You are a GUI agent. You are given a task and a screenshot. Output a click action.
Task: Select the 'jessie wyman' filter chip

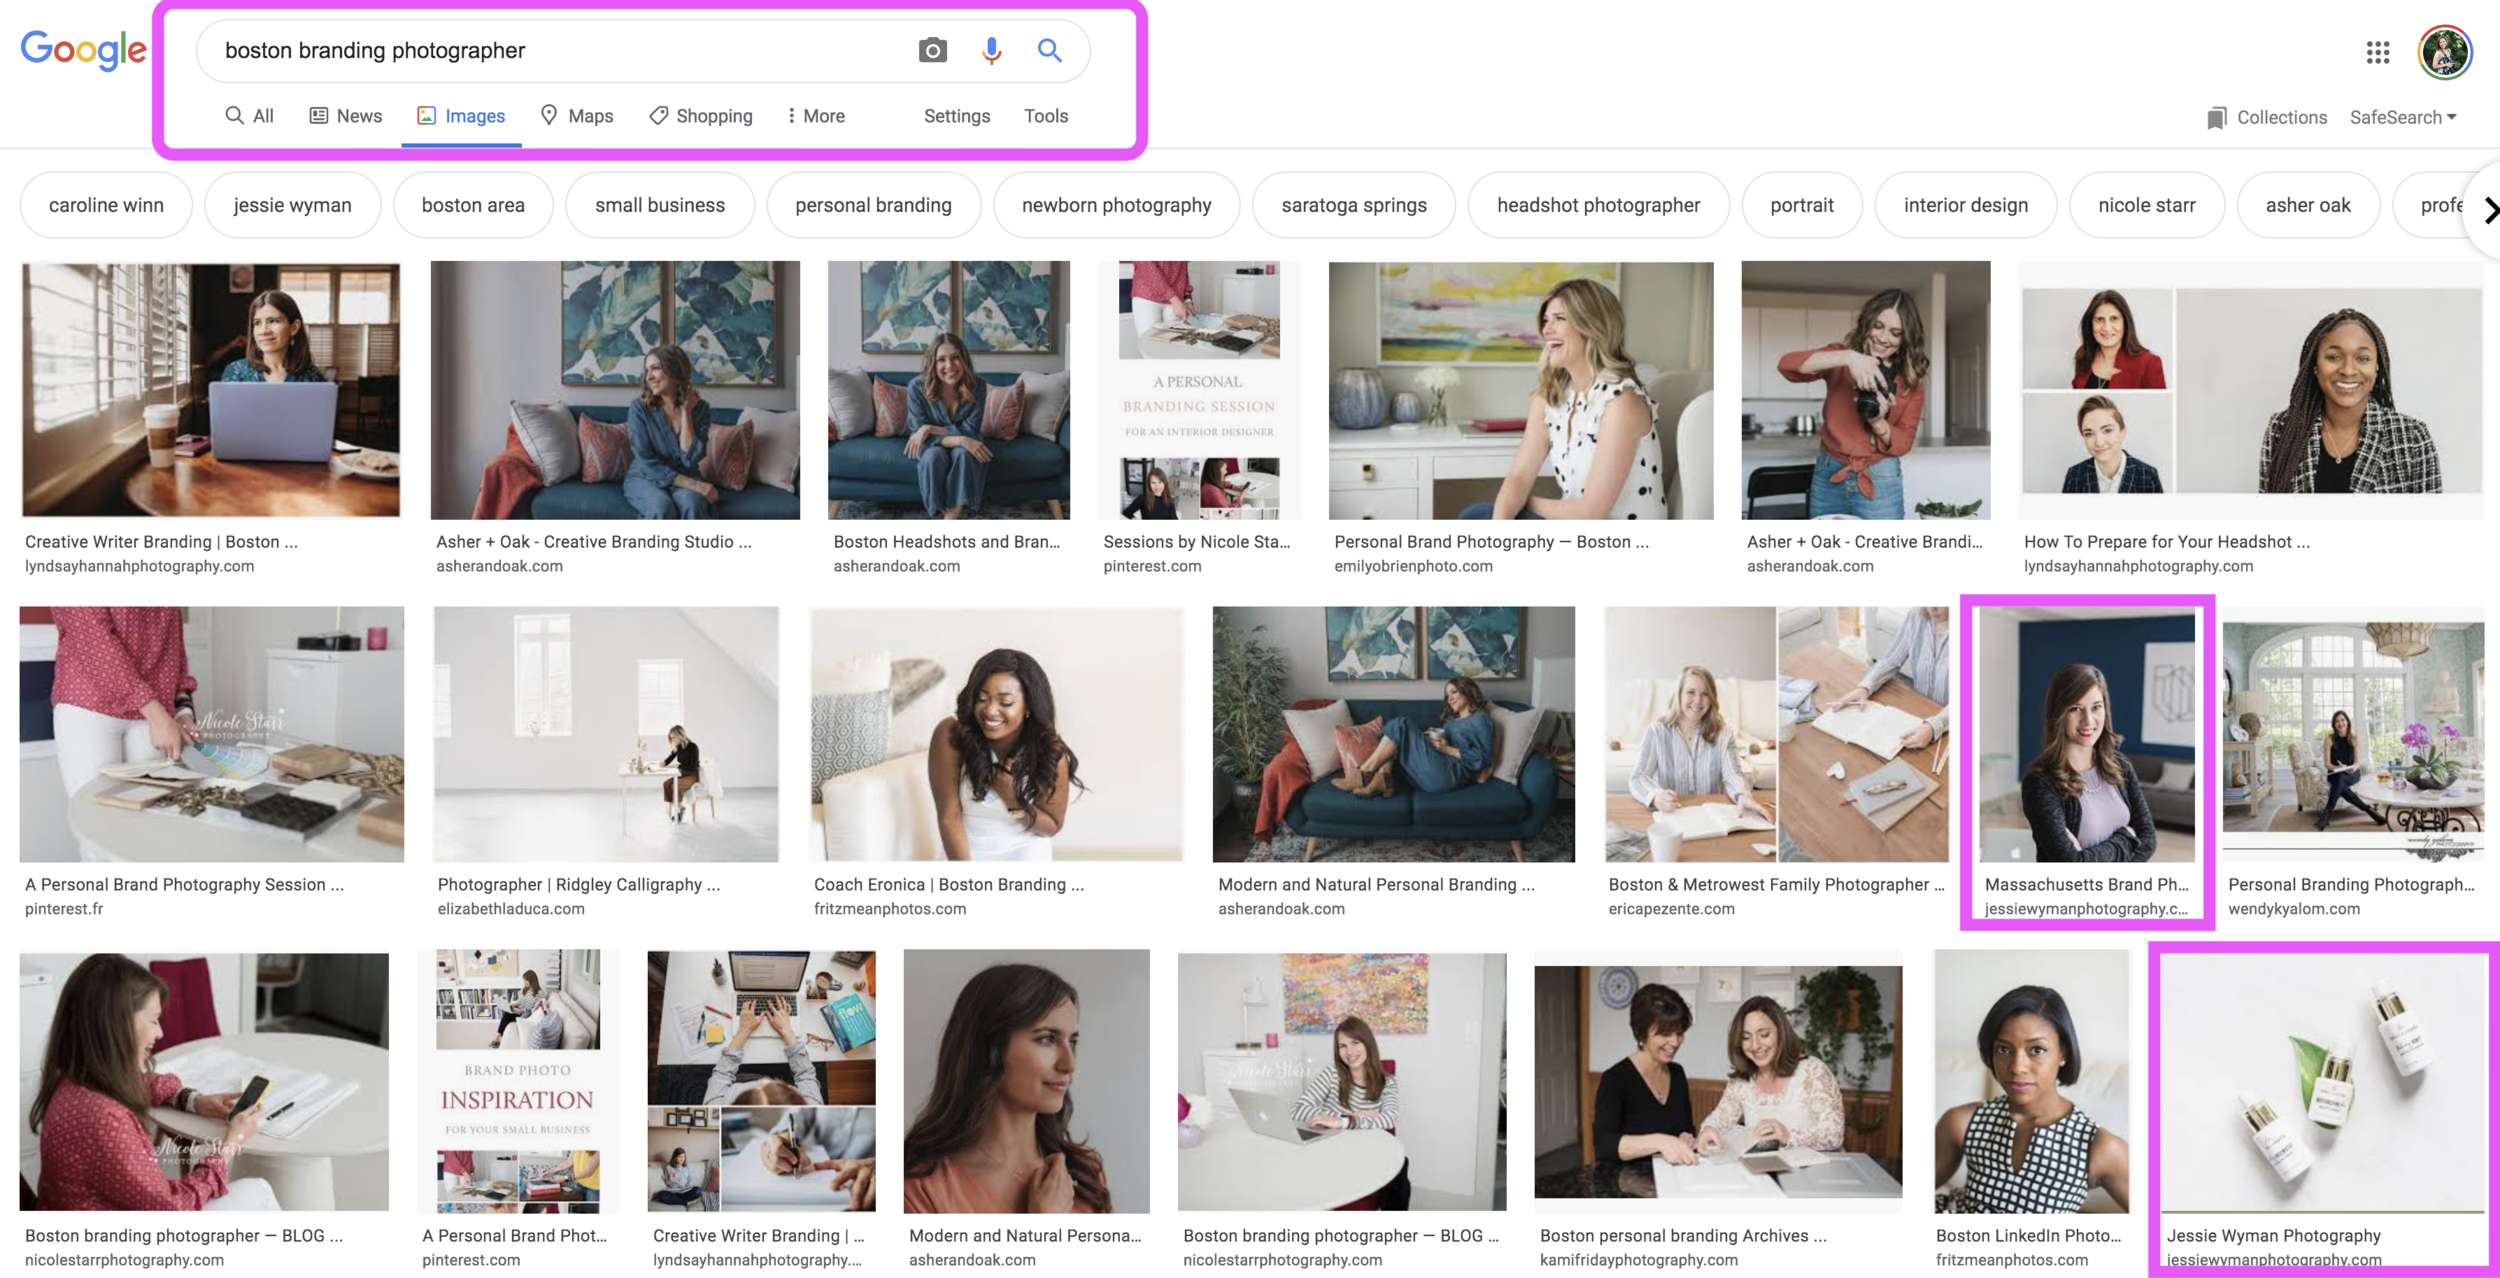click(x=292, y=205)
